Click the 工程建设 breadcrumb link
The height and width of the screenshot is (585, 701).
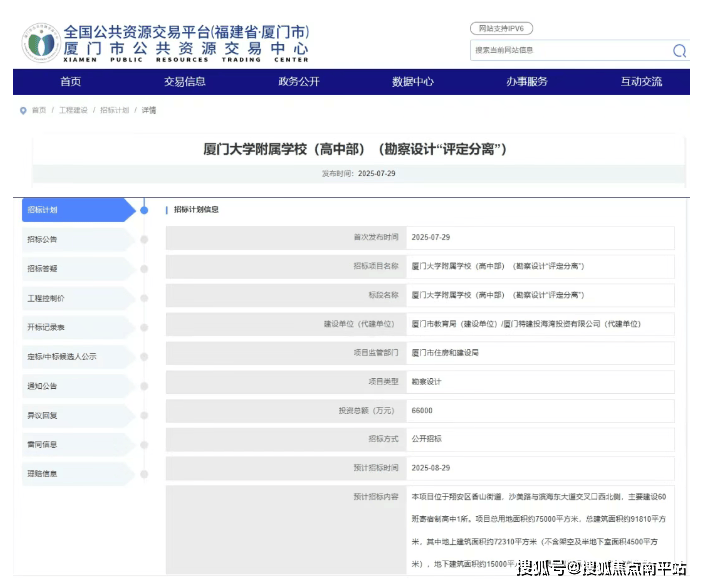coord(73,110)
